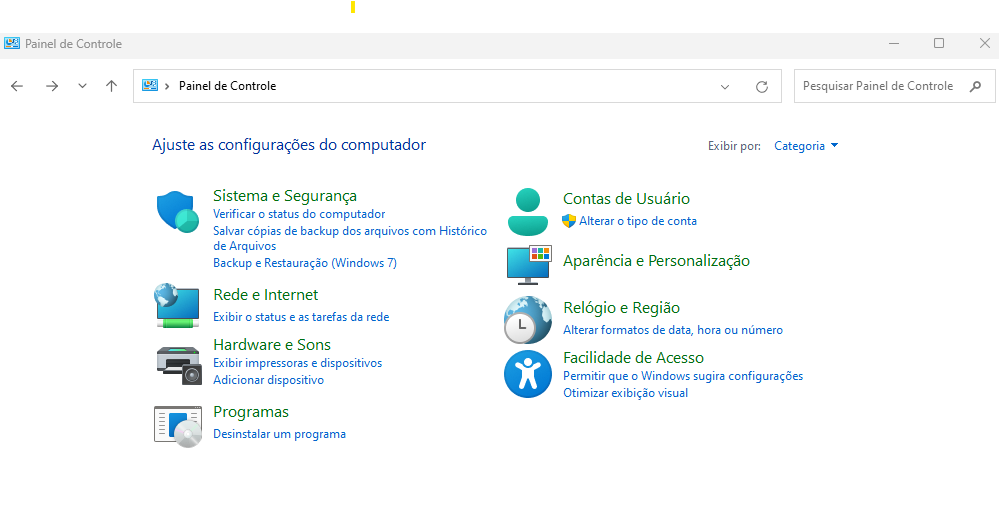Go up one level with up arrow
999x512 pixels.
click(111, 86)
